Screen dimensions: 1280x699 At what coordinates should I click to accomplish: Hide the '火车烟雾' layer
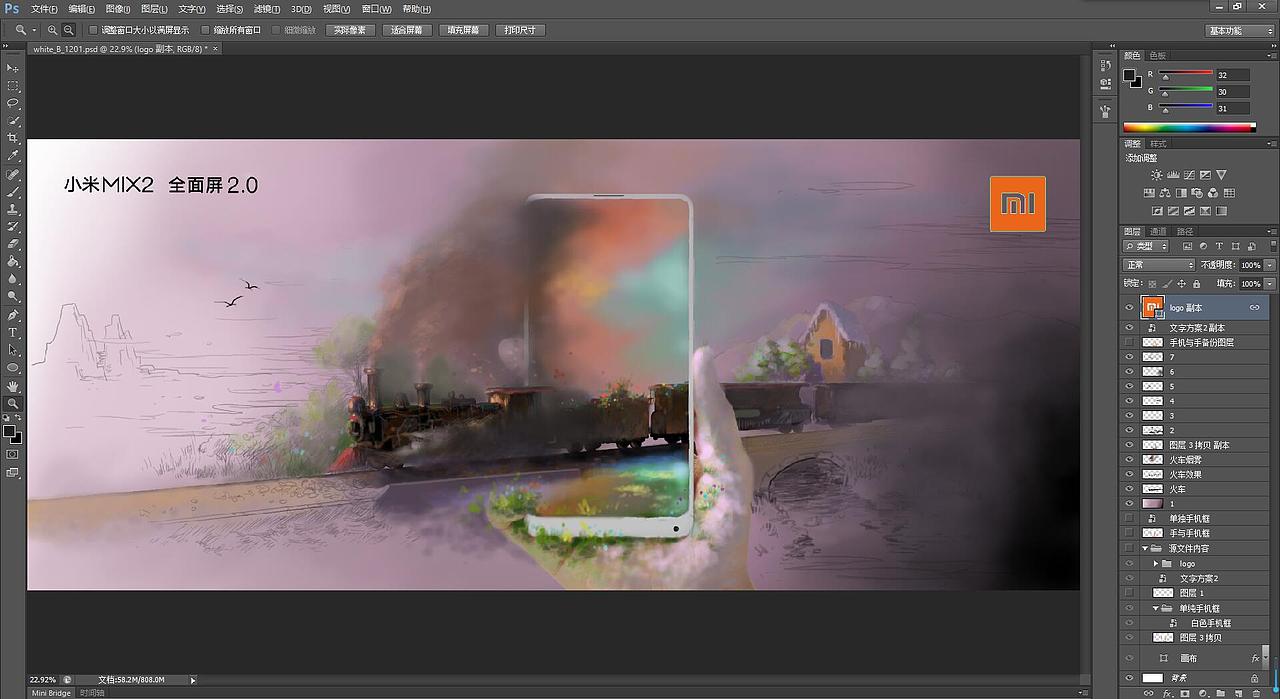(1129, 459)
